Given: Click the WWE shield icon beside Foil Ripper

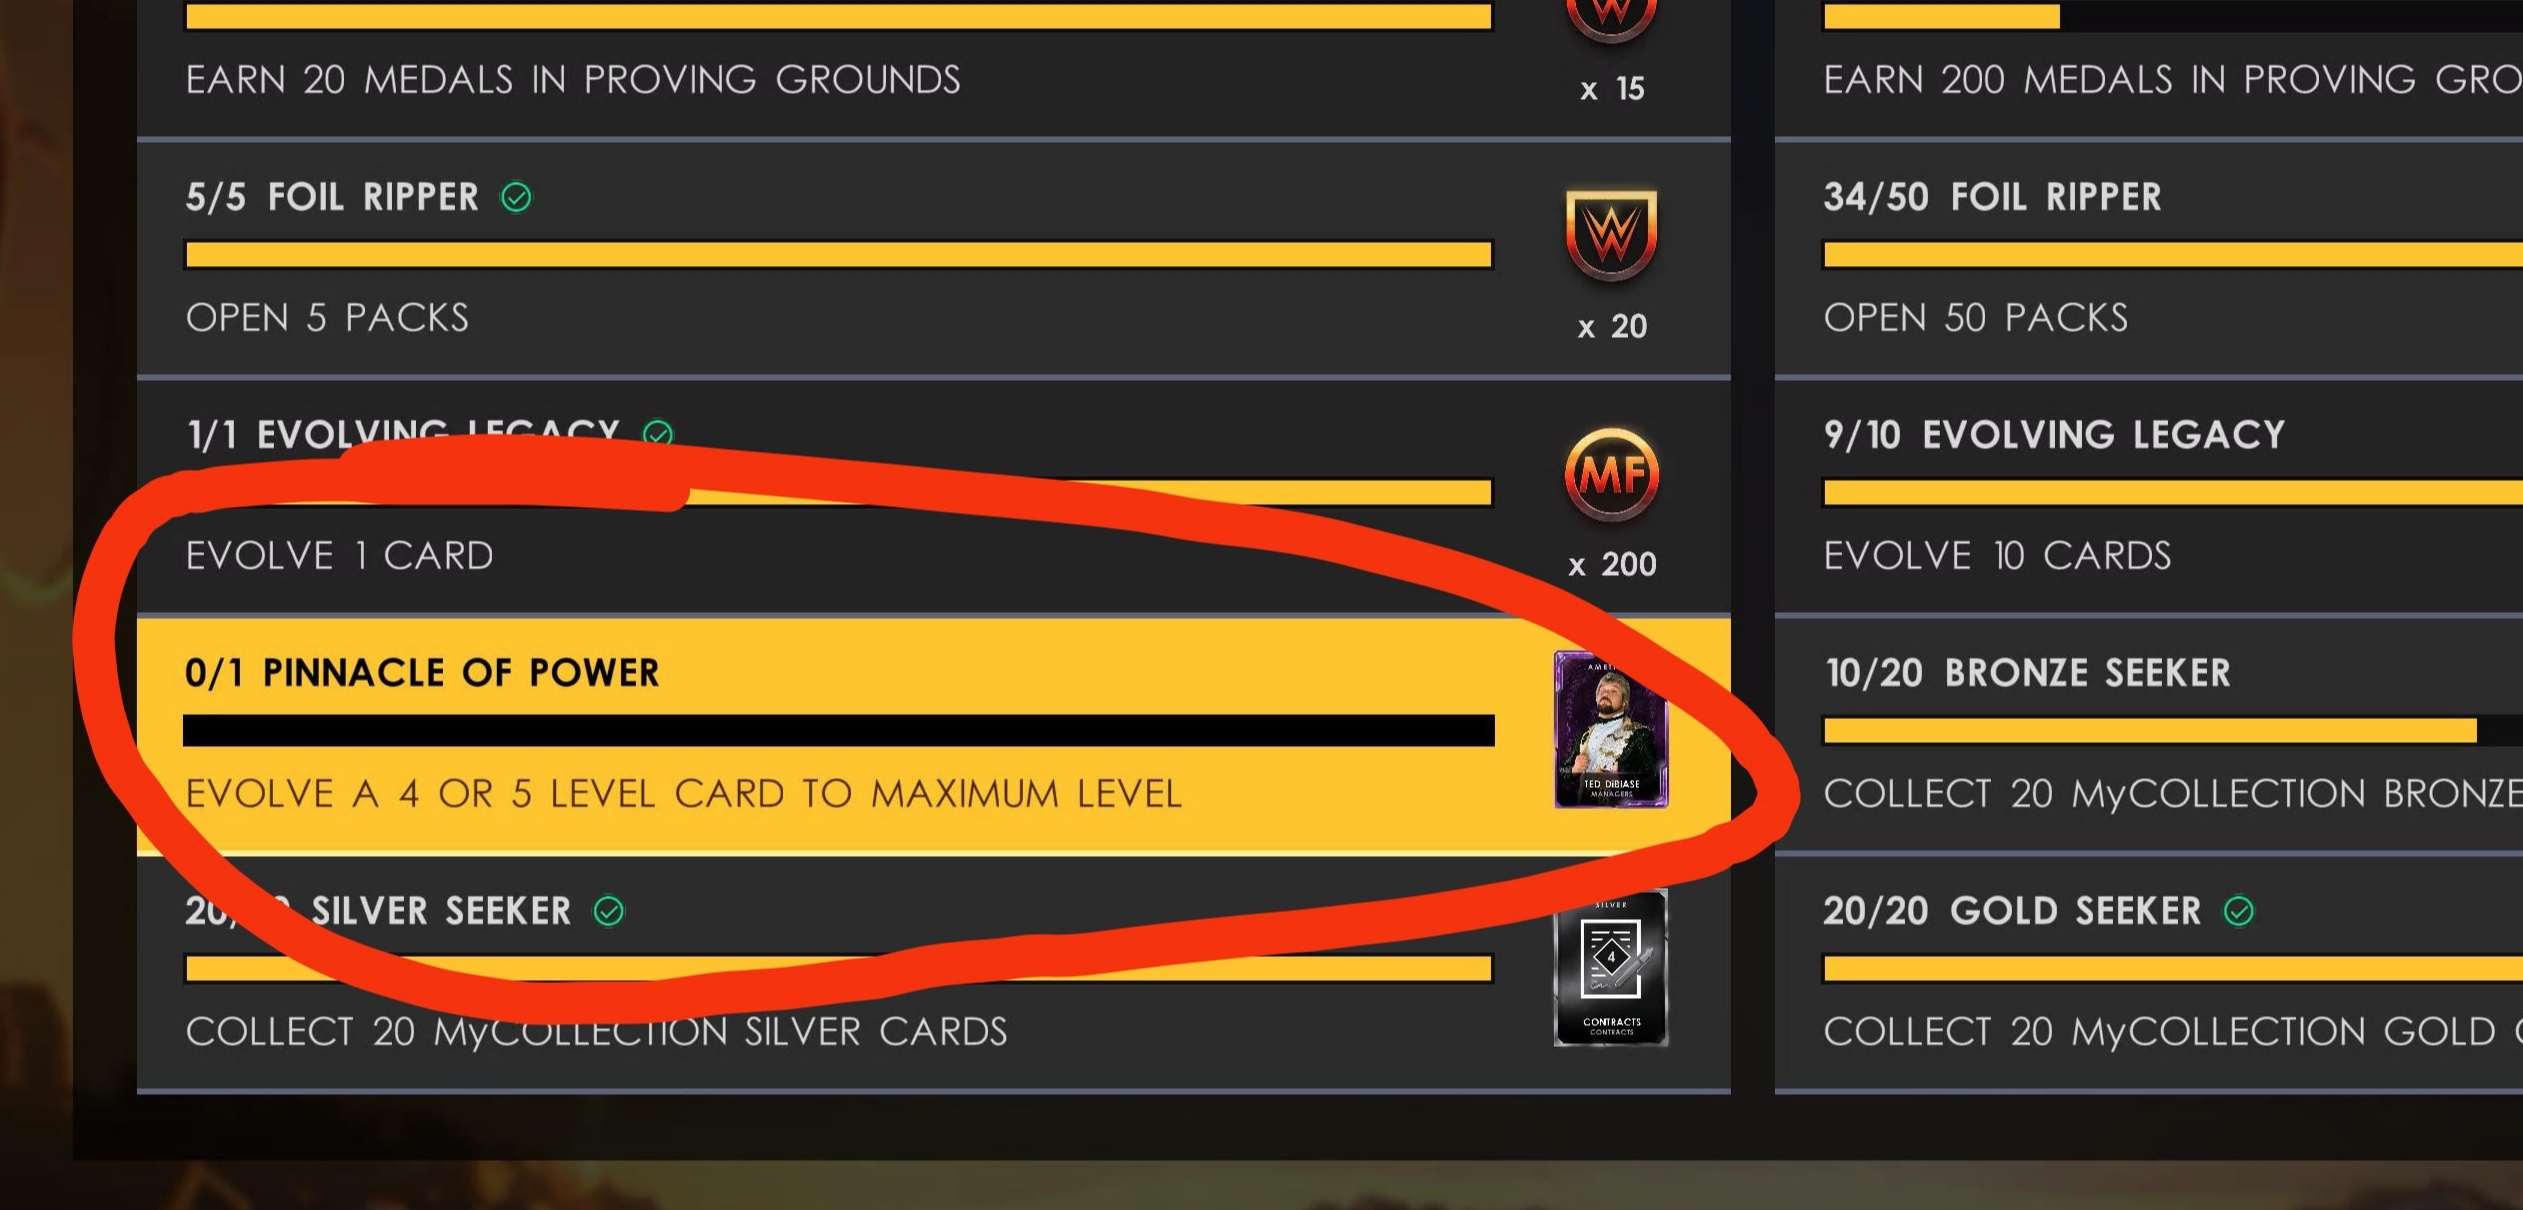Looking at the screenshot, I should click(x=1611, y=235).
